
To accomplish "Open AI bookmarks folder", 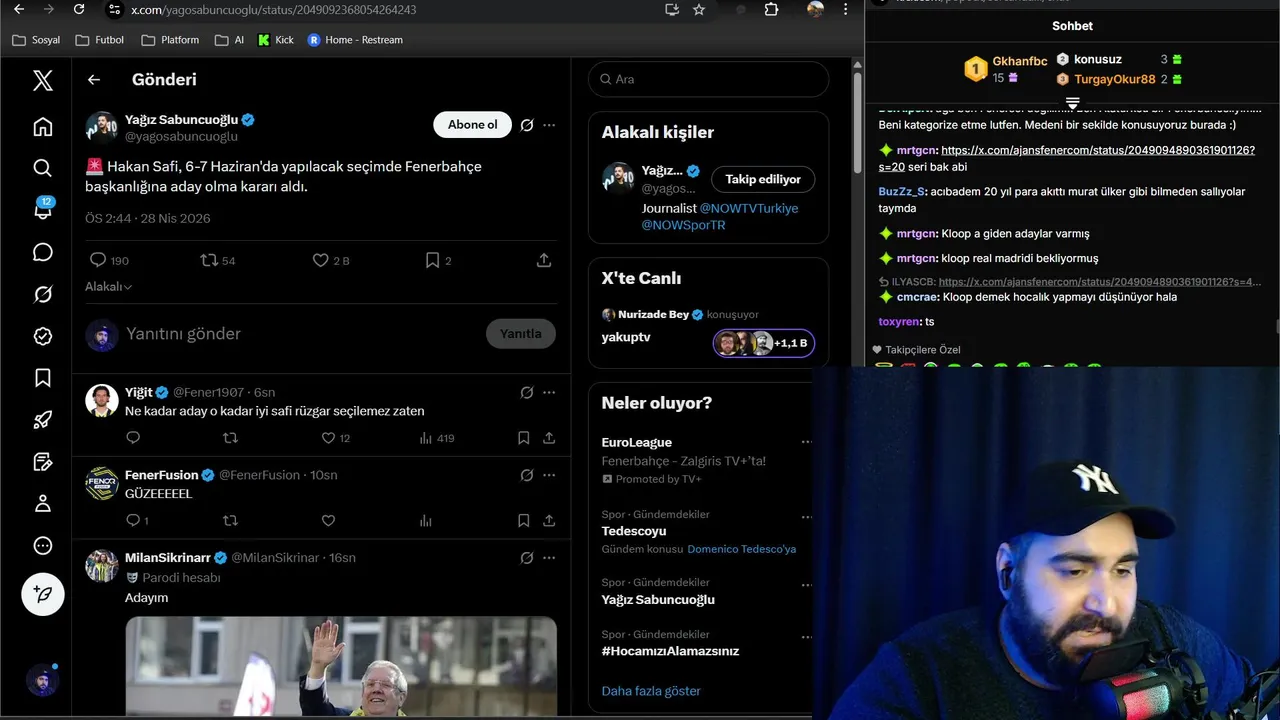I will click(229, 40).
